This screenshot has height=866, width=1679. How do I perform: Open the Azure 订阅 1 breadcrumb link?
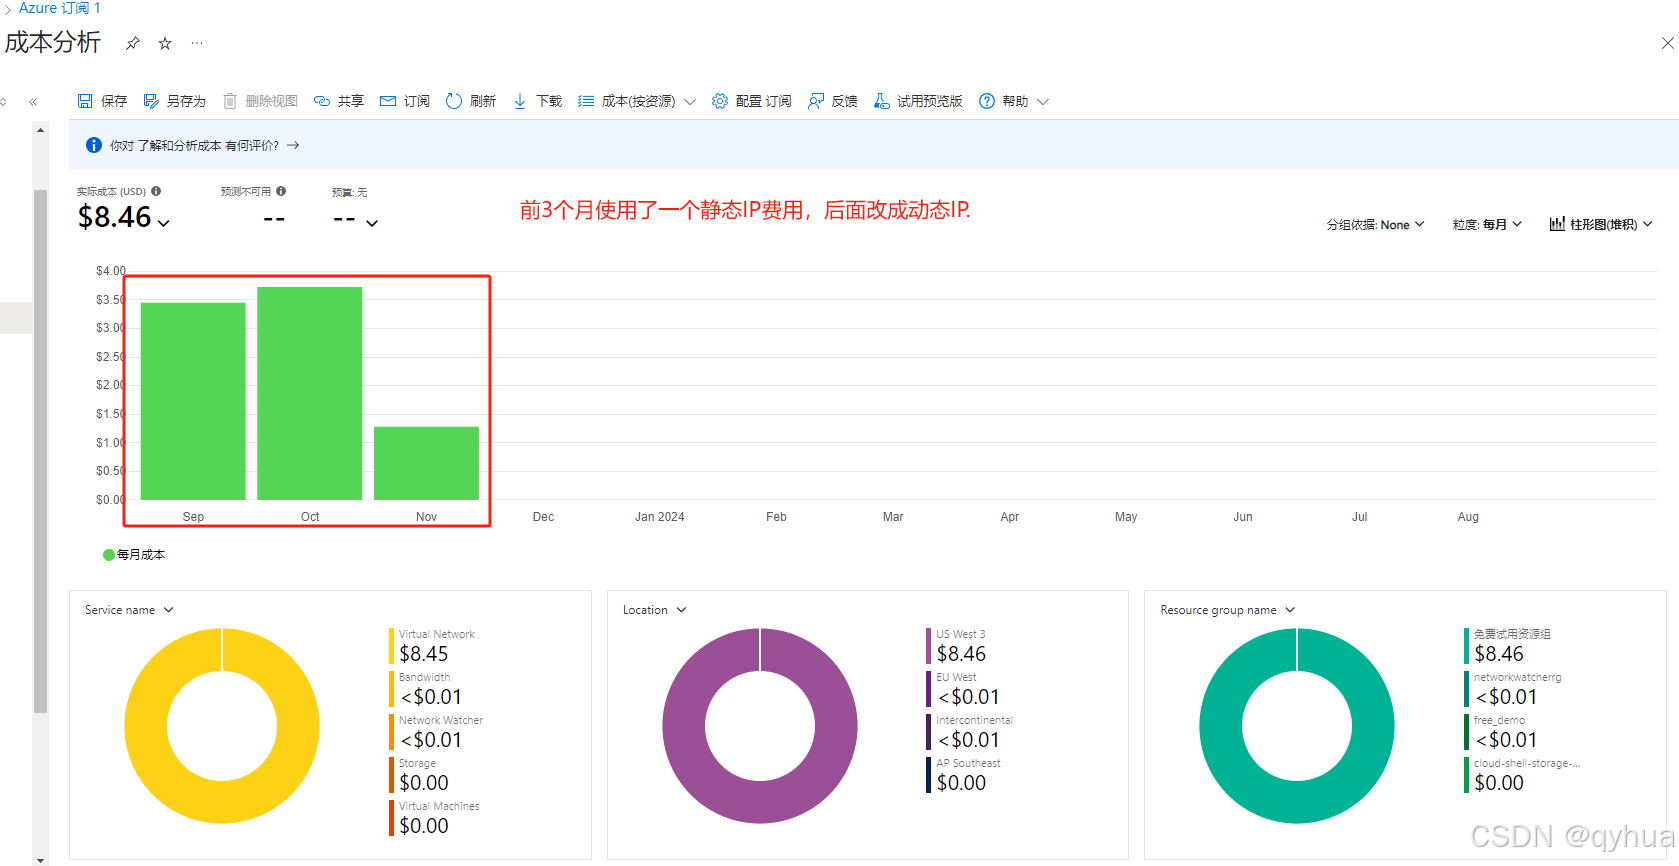[59, 8]
